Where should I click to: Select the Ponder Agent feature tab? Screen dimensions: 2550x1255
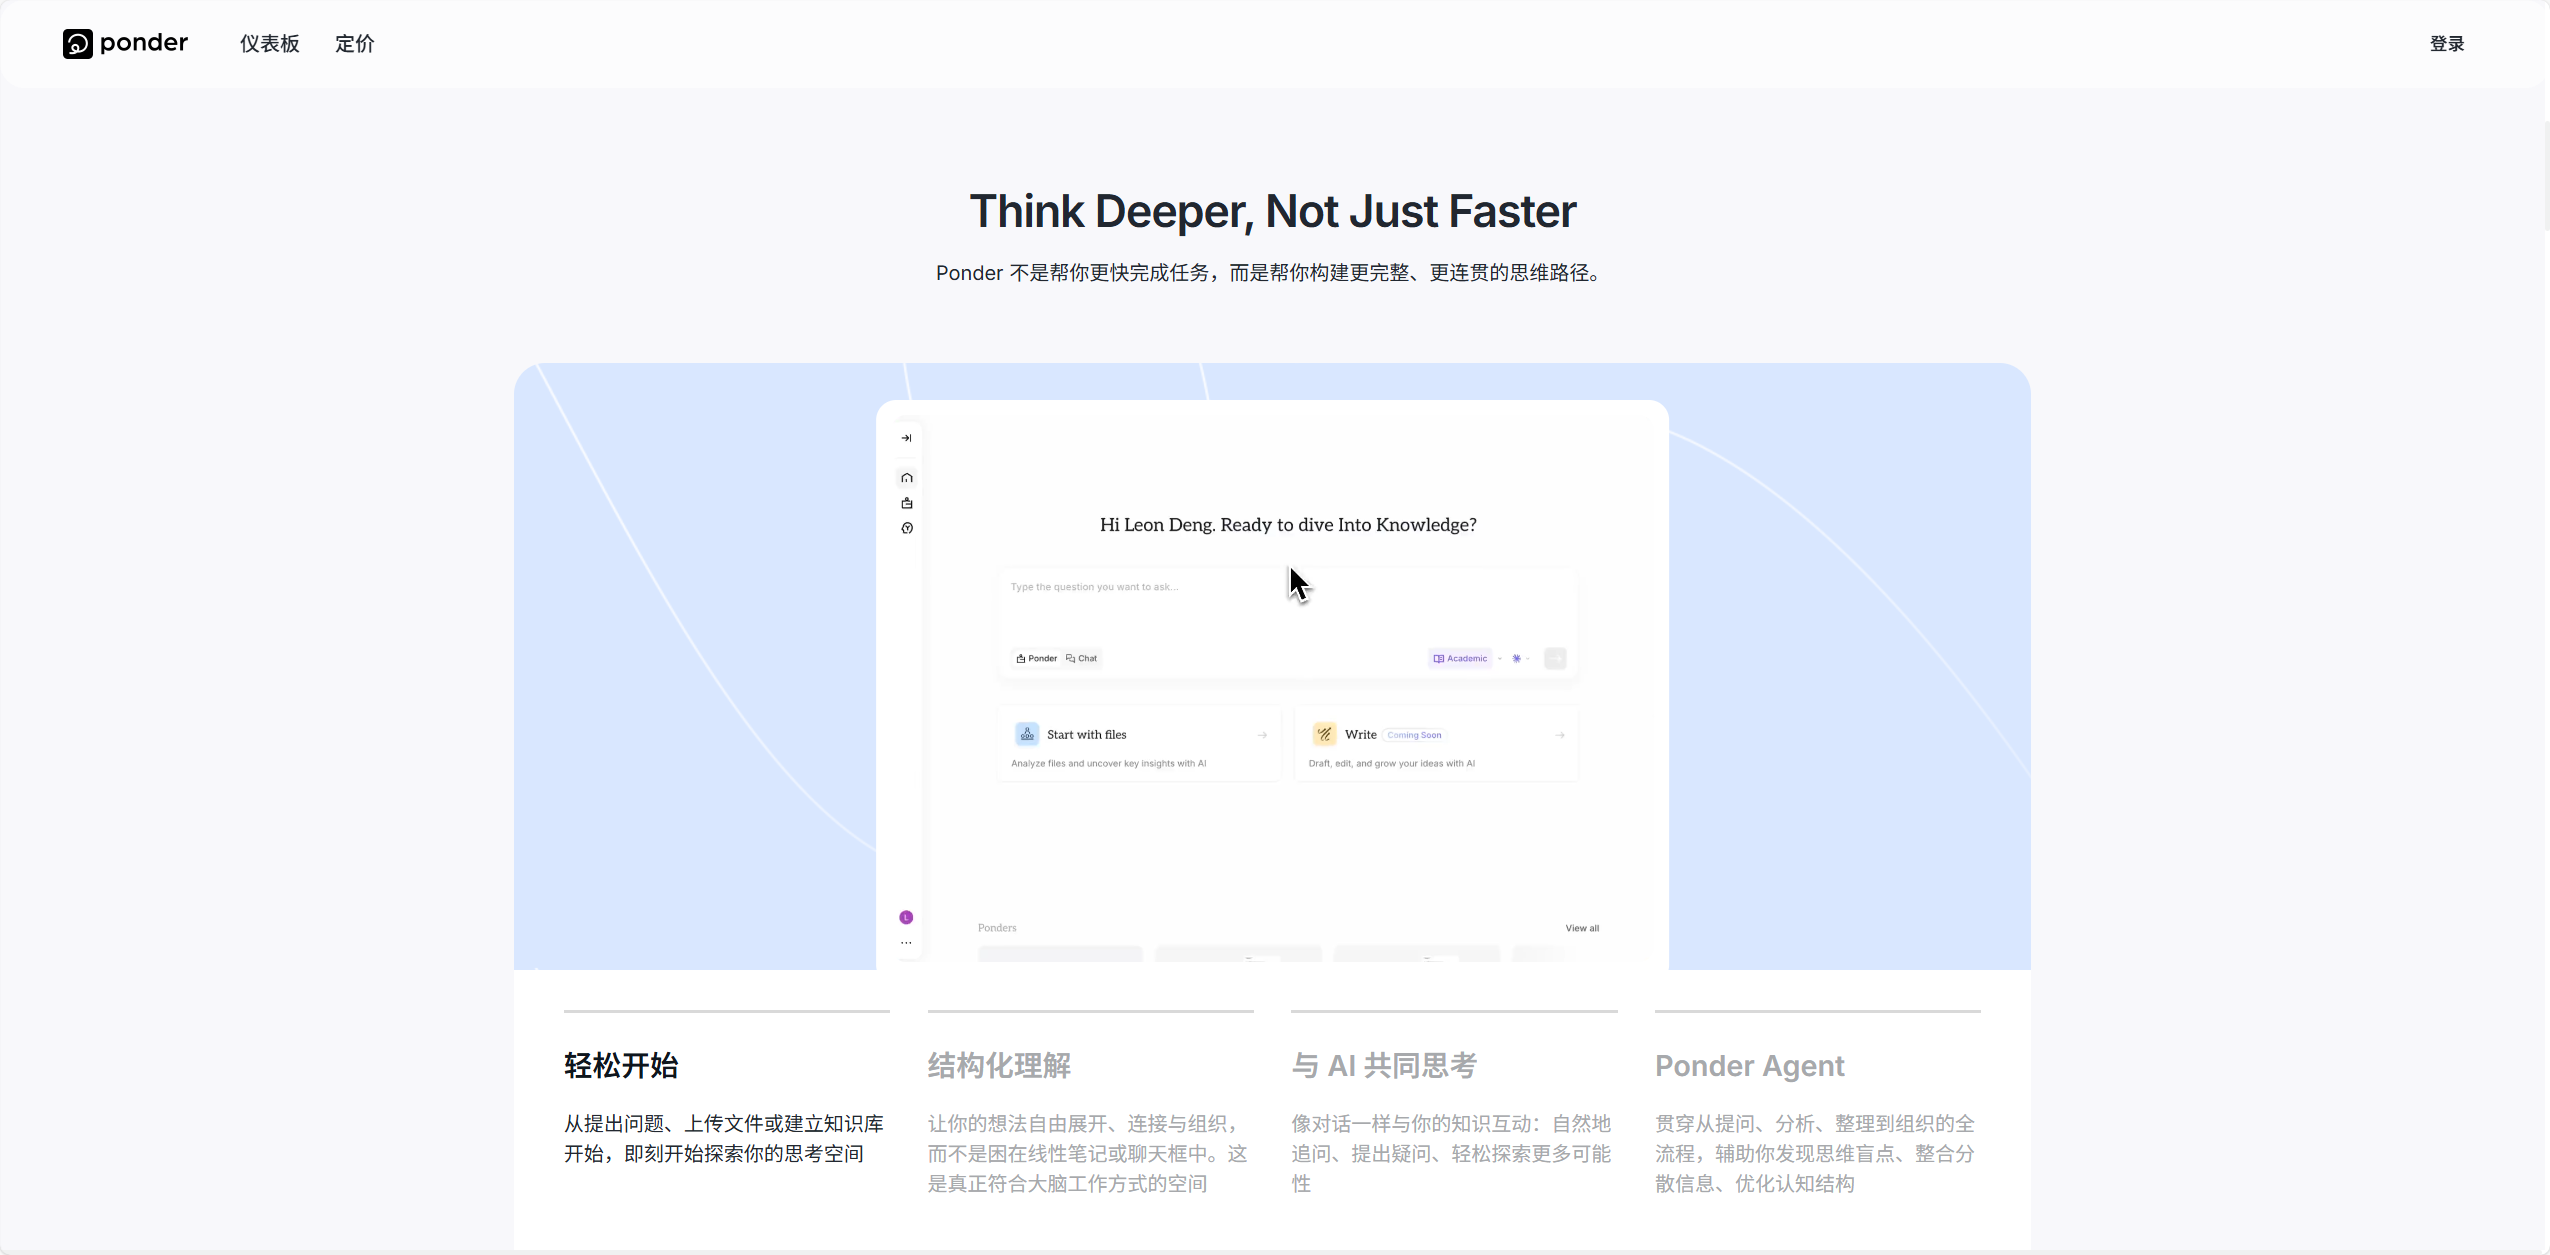pos(1750,1066)
